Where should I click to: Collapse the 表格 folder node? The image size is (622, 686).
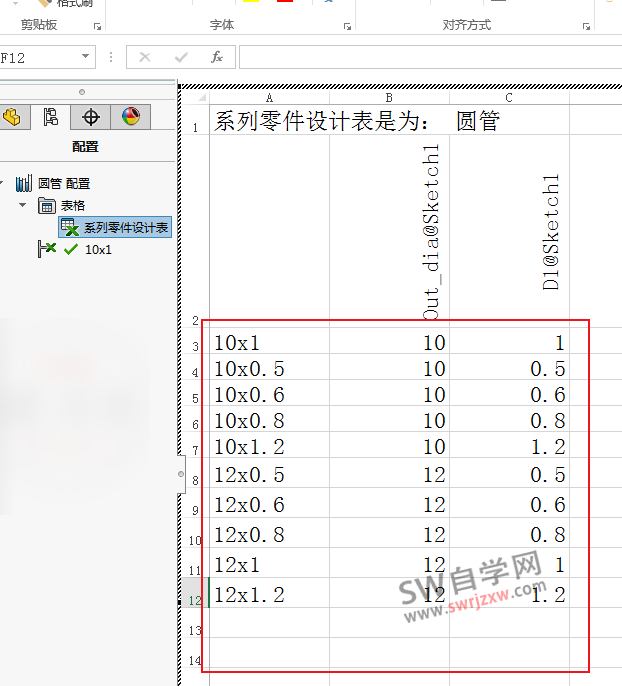pos(23,205)
